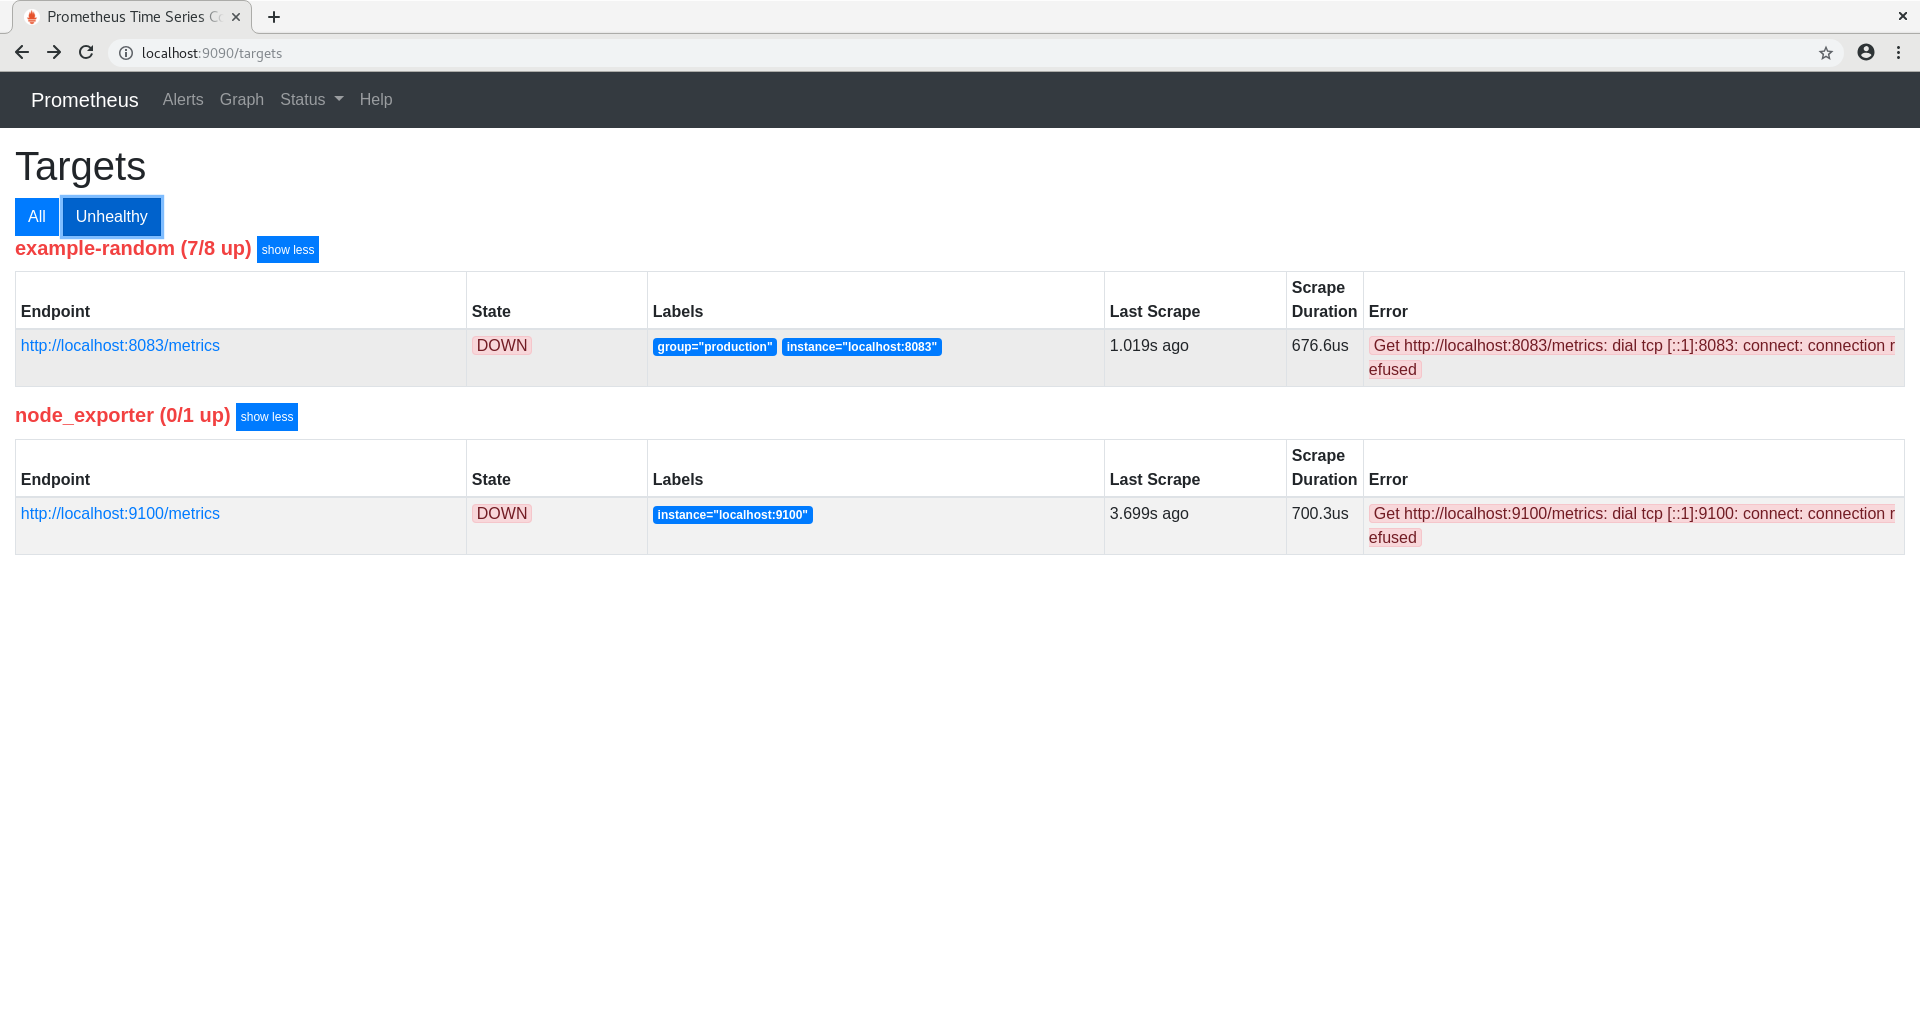This screenshot has width=1920, height=1018.
Task: Select the Prometheus Time Series browser tab
Action: 132,17
